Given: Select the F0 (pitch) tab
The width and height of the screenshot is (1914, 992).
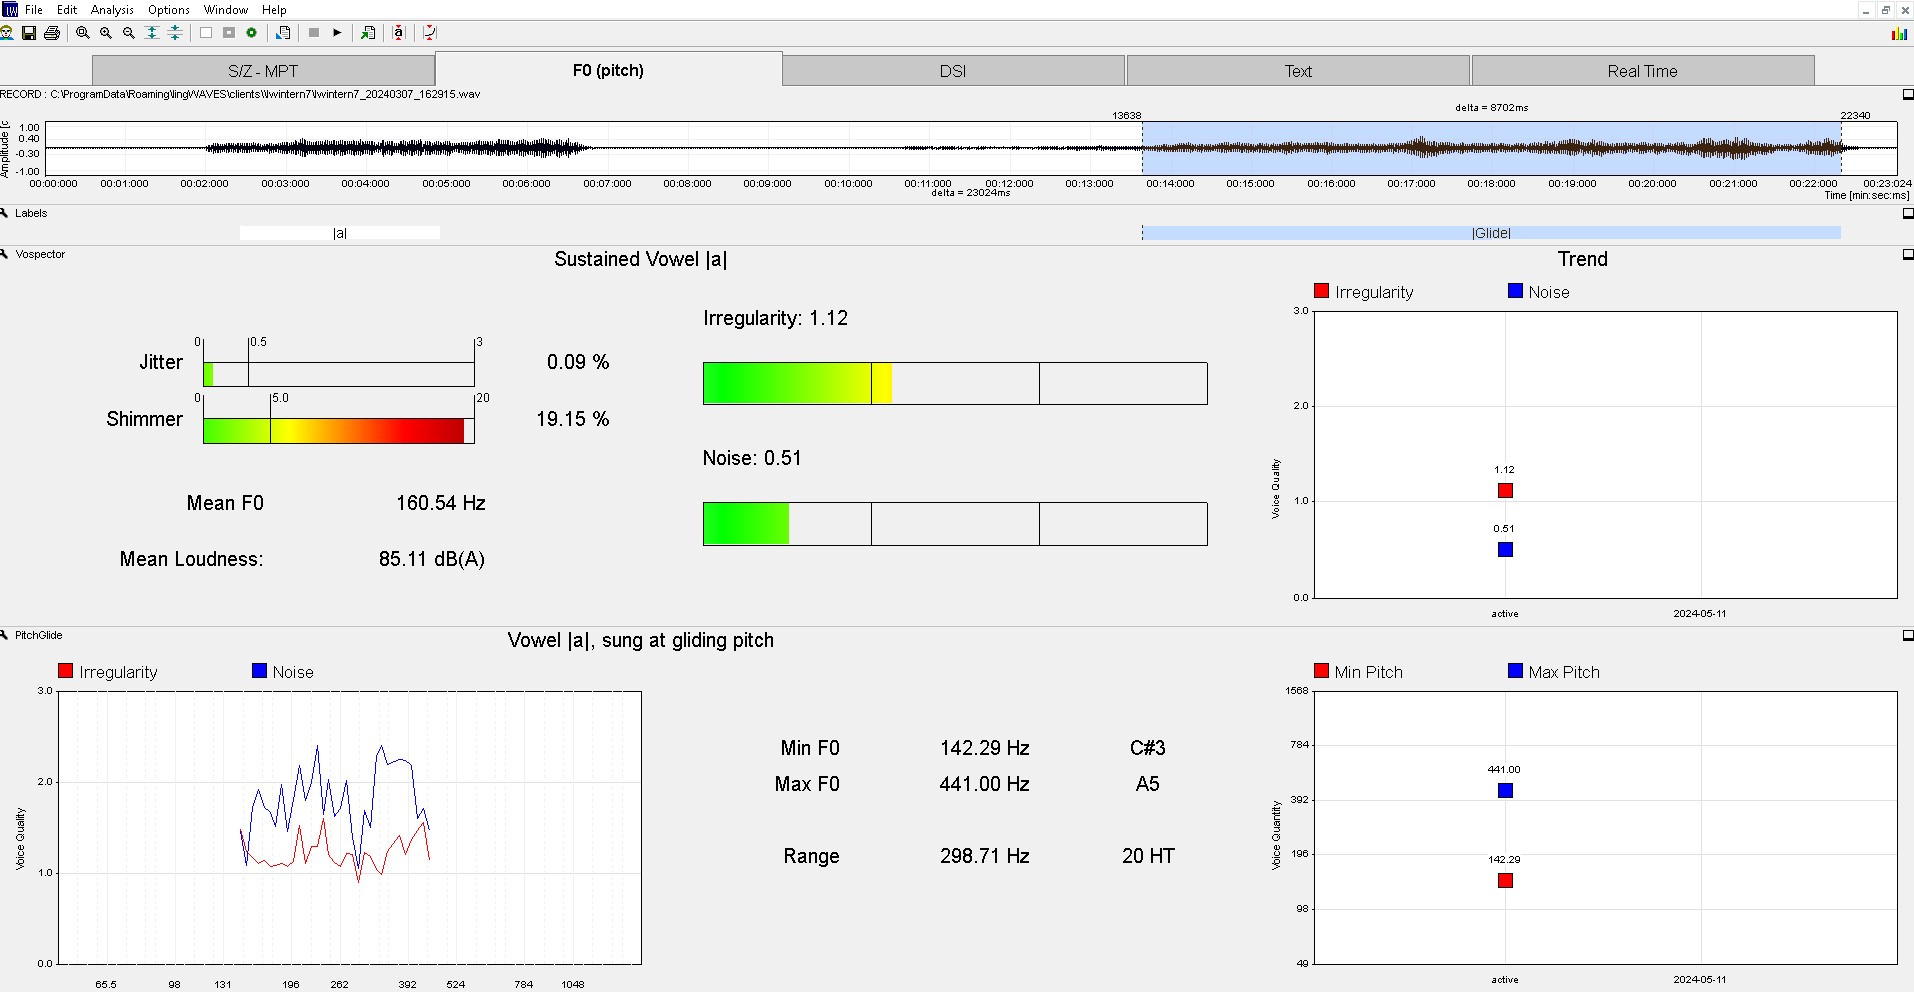Looking at the screenshot, I should point(608,69).
